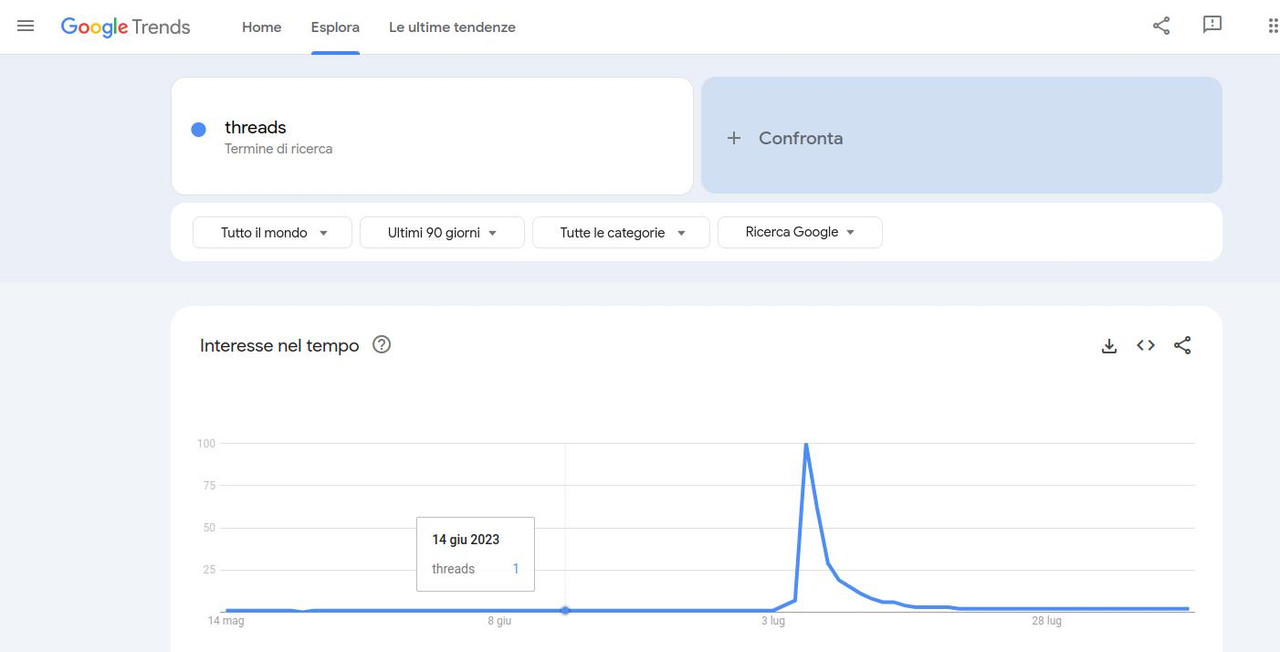The image size is (1280, 652).
Task: Click the 14 mag axis label
Action: [x=226, y=621]
